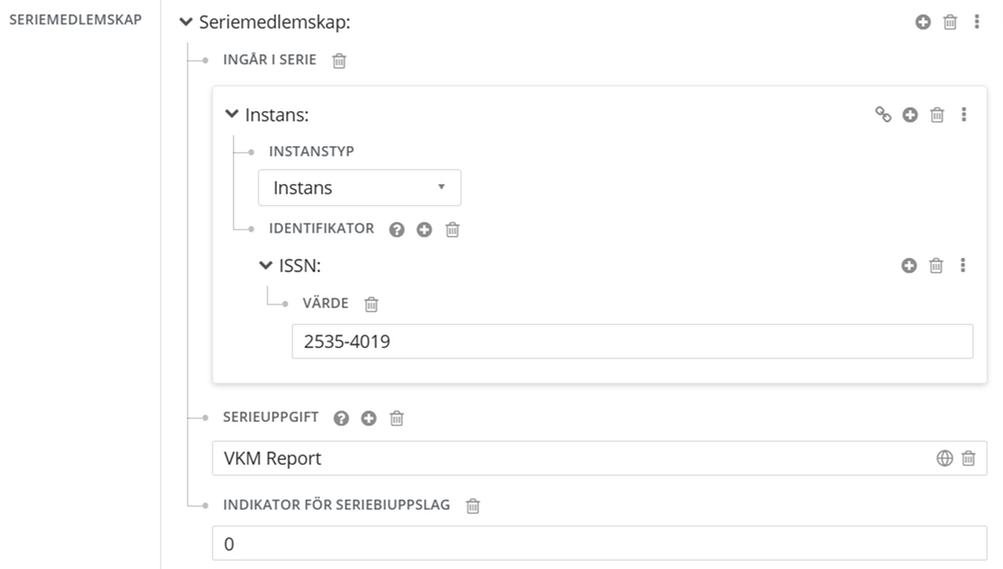Open the three-dot menu for Seriemedlemskap
Viewport: 1003px width, 569px height.
[977, 21]
